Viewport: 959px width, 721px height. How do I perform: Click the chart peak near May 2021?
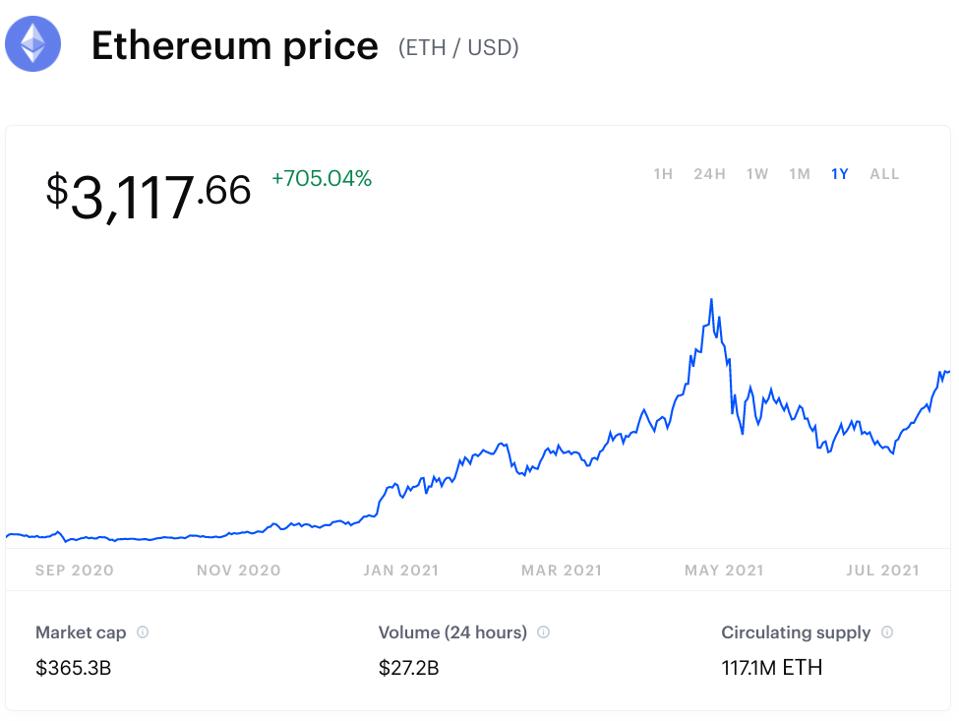tap(711, 300)
